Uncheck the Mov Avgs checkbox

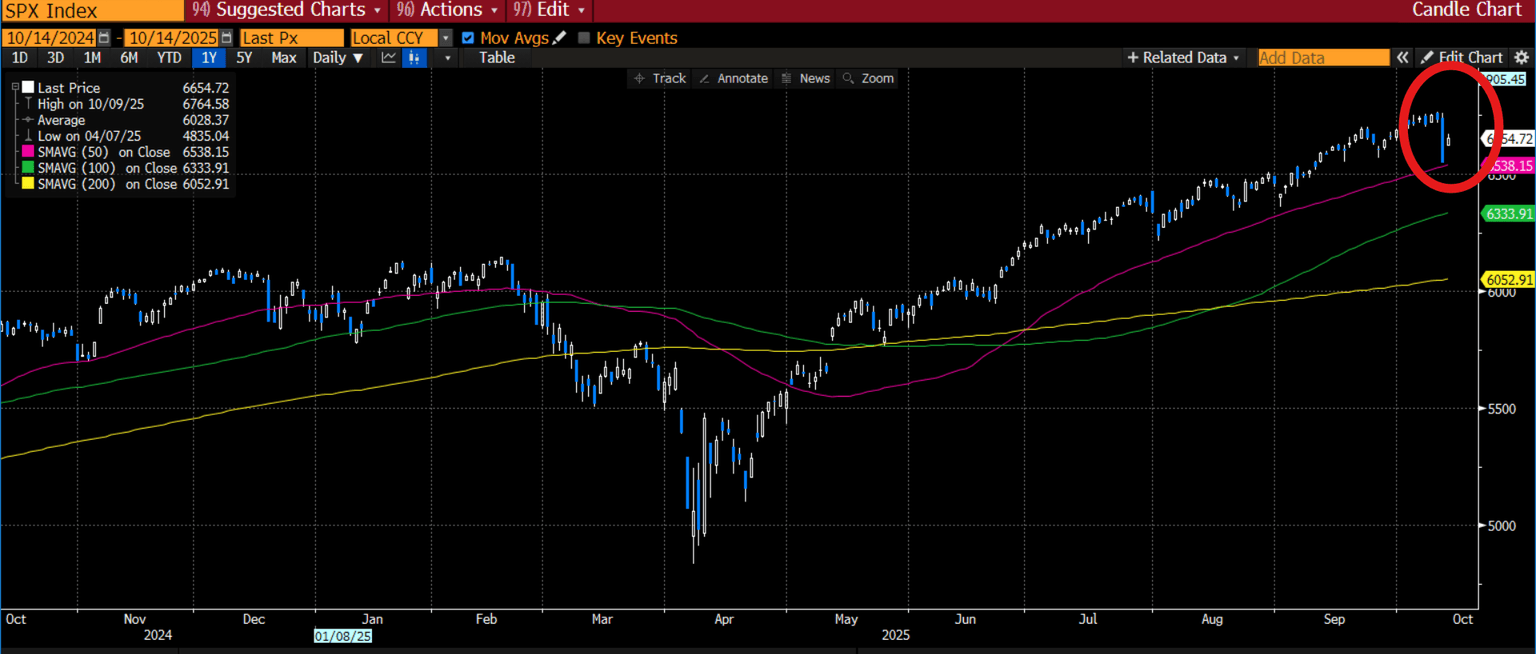coord(468,38)
